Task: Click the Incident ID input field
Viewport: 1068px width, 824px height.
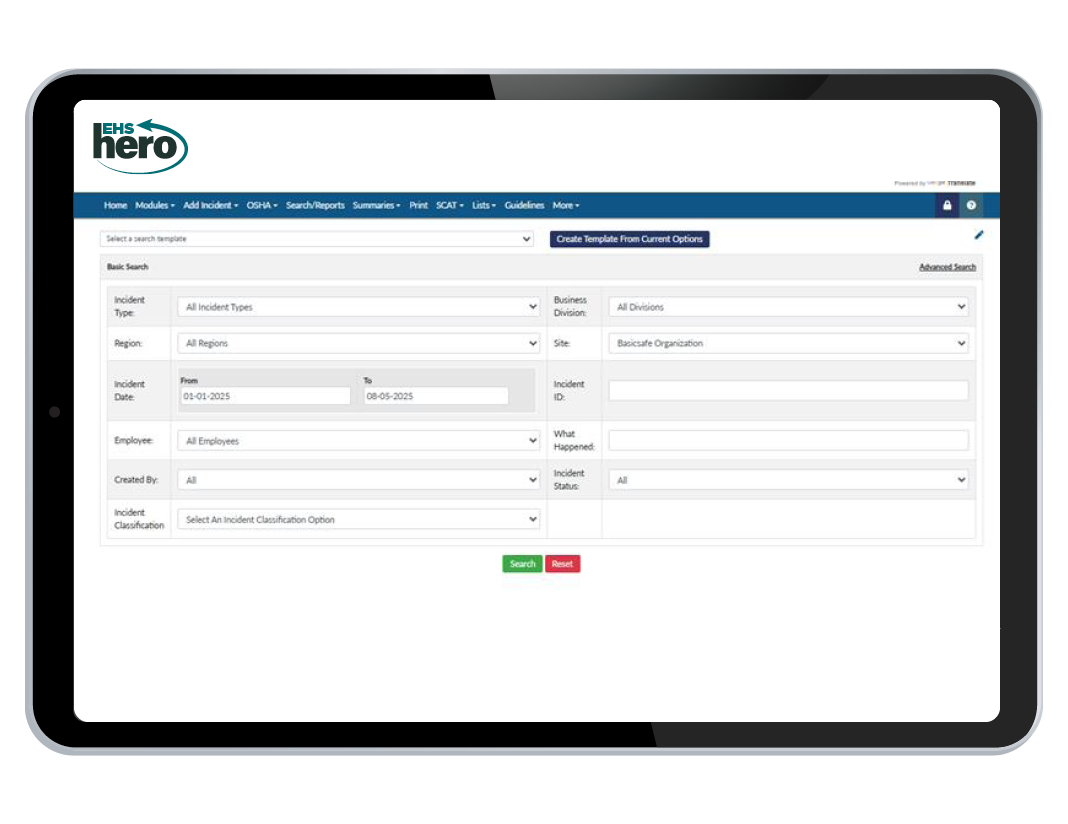Action: (789, 391)
